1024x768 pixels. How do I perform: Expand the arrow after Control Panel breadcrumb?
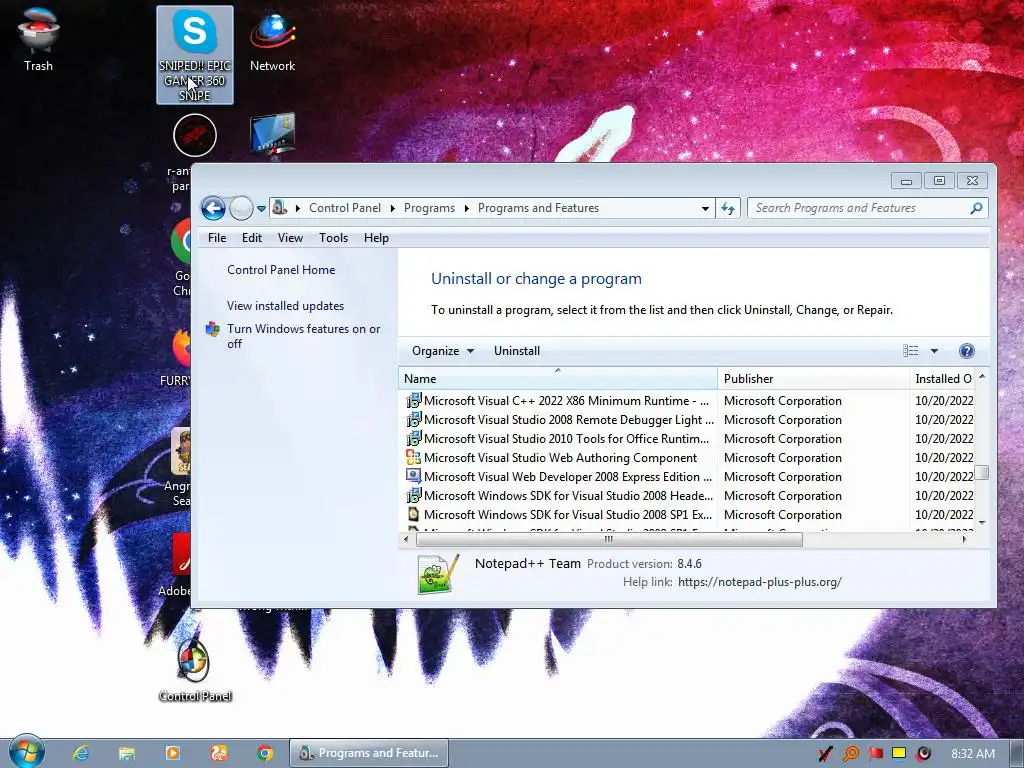point(392,208)
